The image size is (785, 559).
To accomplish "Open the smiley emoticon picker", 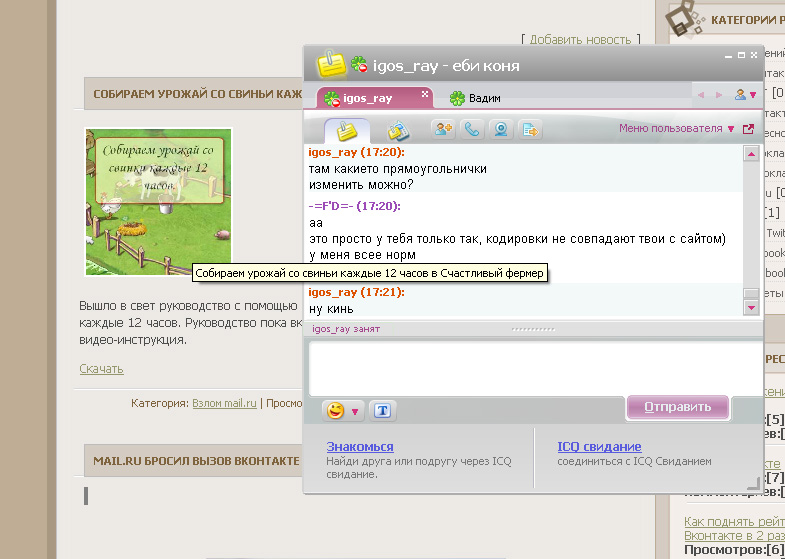I will [336, 411].
